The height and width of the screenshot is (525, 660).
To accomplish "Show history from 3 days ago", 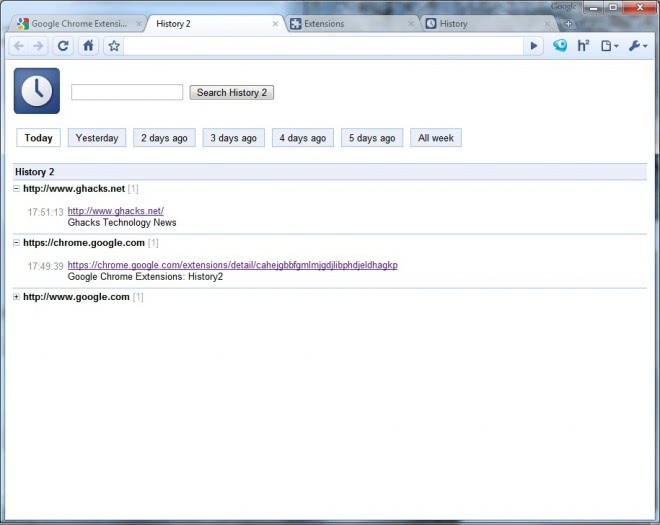I will [x=234, y=138].
